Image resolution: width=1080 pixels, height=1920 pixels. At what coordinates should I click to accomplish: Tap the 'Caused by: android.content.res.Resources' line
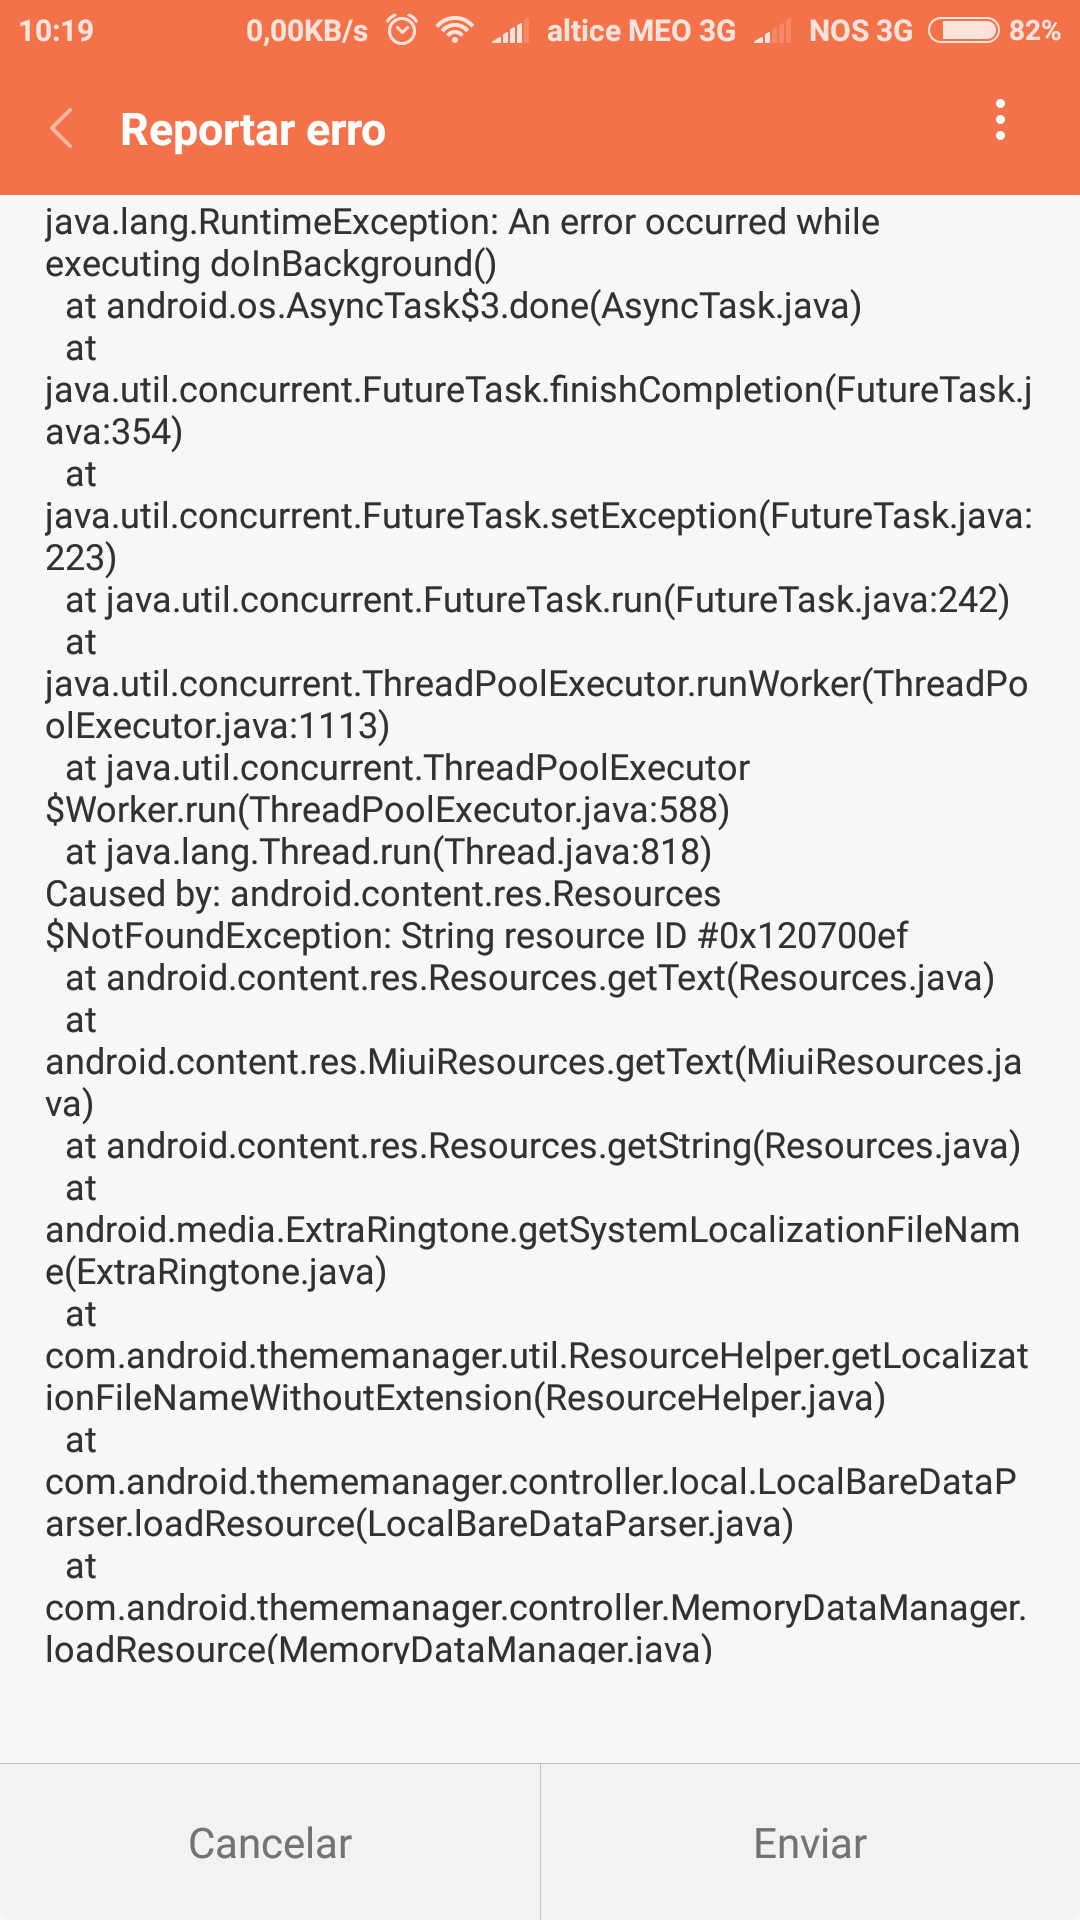[383, 894]
